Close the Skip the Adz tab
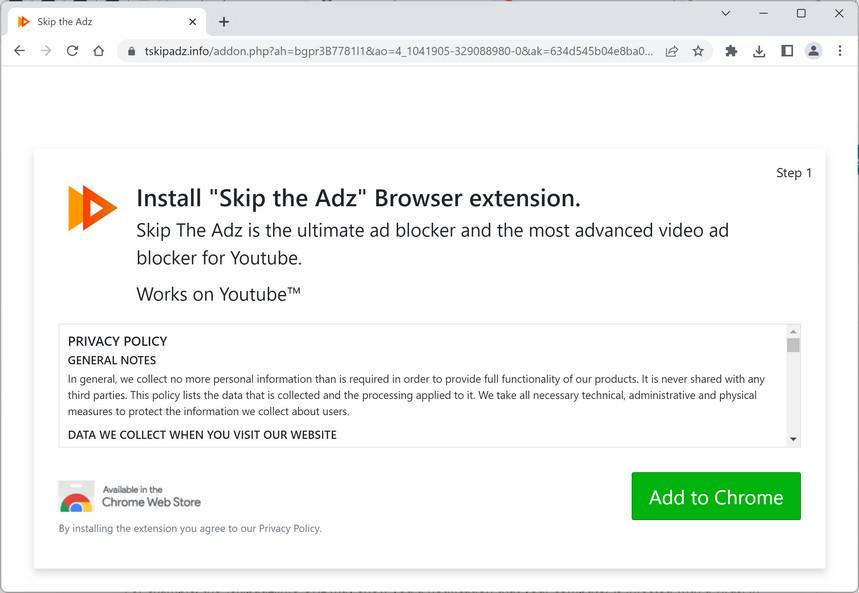The width and height of the screenshot is (859, 593). click(x=193, y=22)
